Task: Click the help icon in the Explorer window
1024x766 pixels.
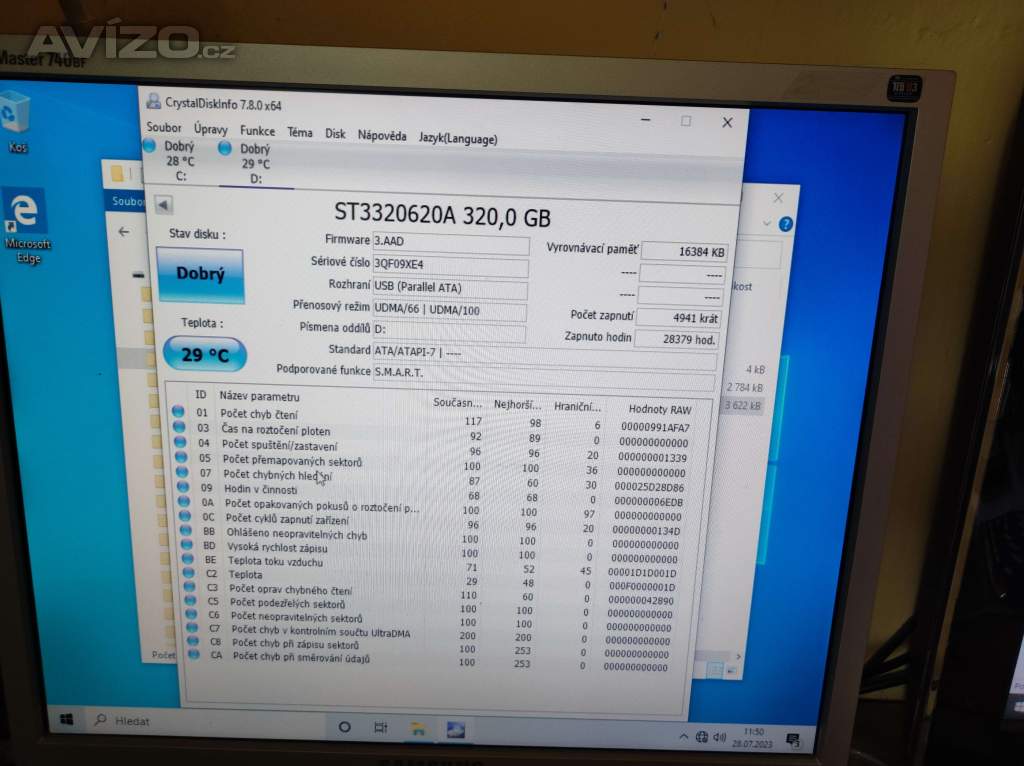Action: tap(786, 224)
